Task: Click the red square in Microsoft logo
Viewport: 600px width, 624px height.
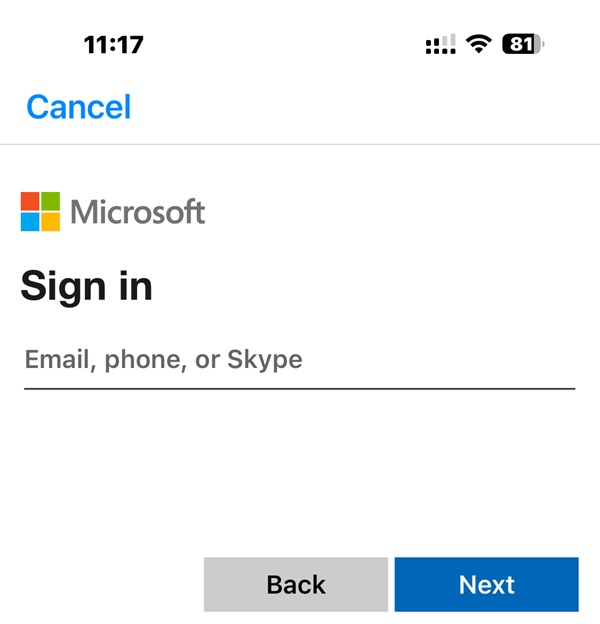Action: point(30,201)
